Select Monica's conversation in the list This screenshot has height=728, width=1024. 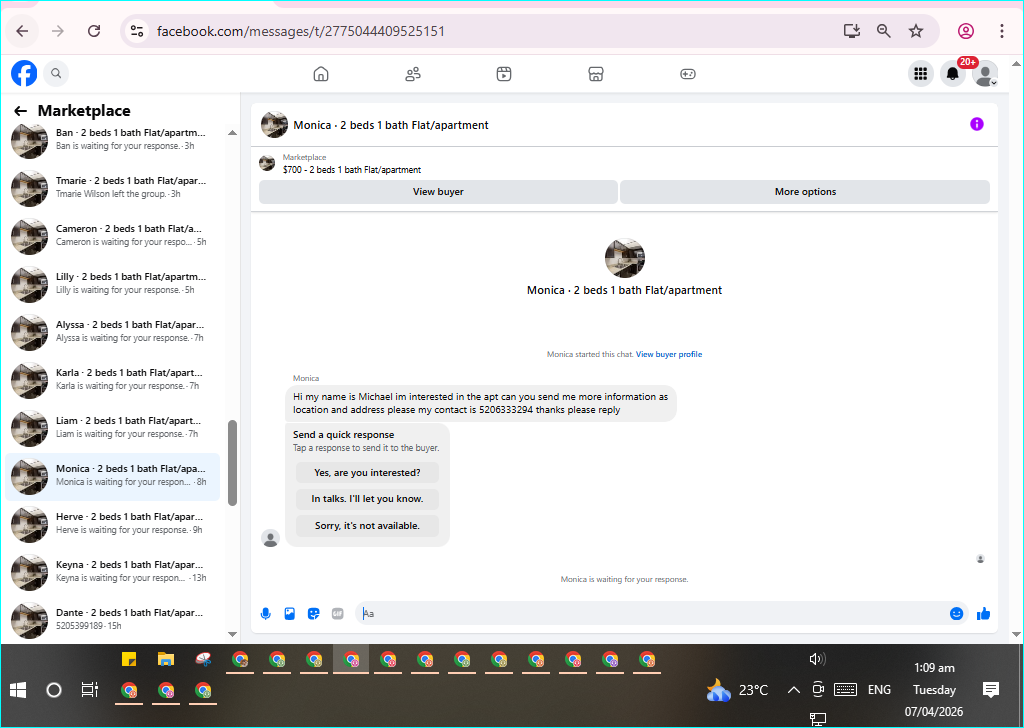click(112, 475)
